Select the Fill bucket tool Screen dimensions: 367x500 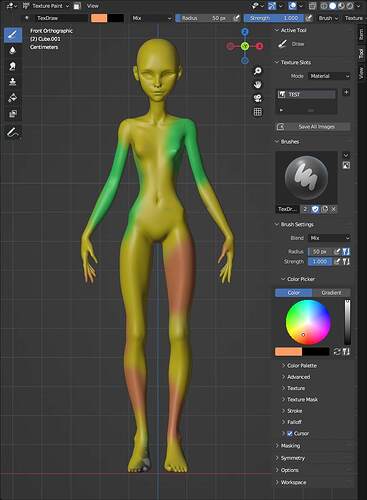point(13,98)
